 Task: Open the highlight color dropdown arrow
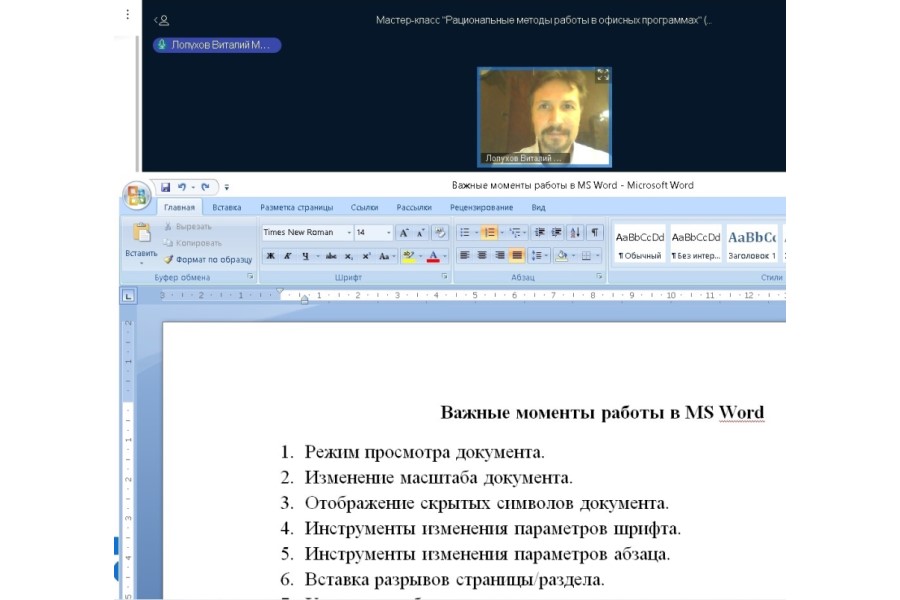coord(421,256)
